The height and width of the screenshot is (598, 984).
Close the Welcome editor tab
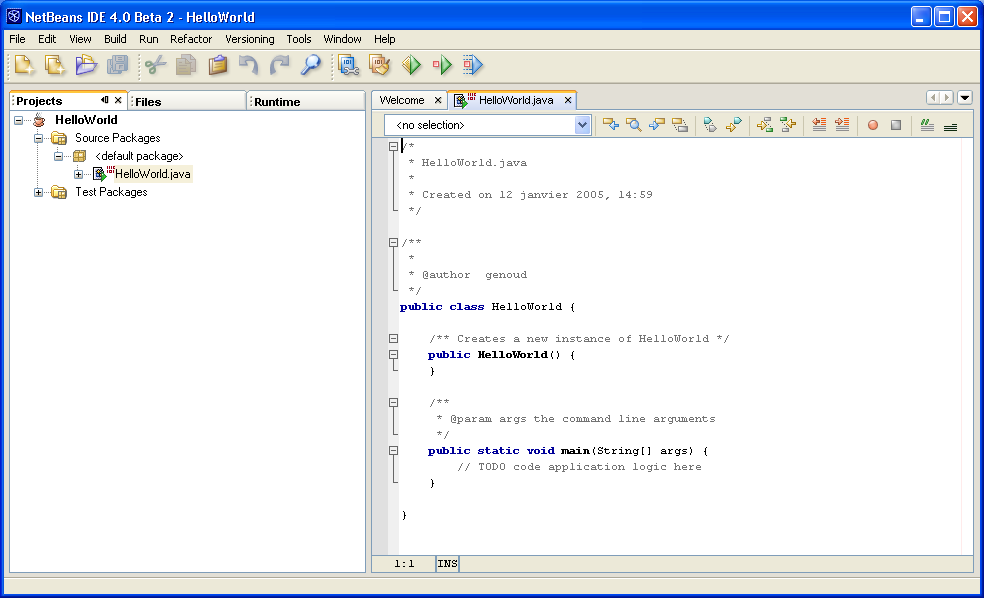(x=438, y=100)
